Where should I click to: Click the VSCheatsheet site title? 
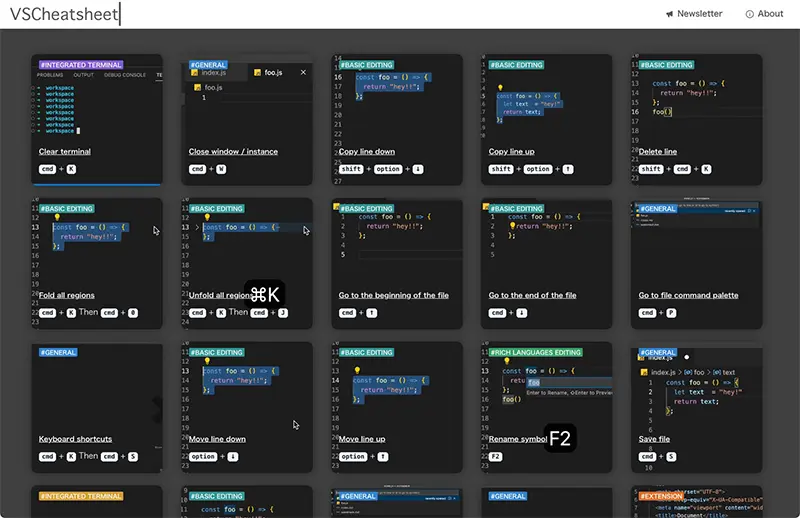(64, 14)
